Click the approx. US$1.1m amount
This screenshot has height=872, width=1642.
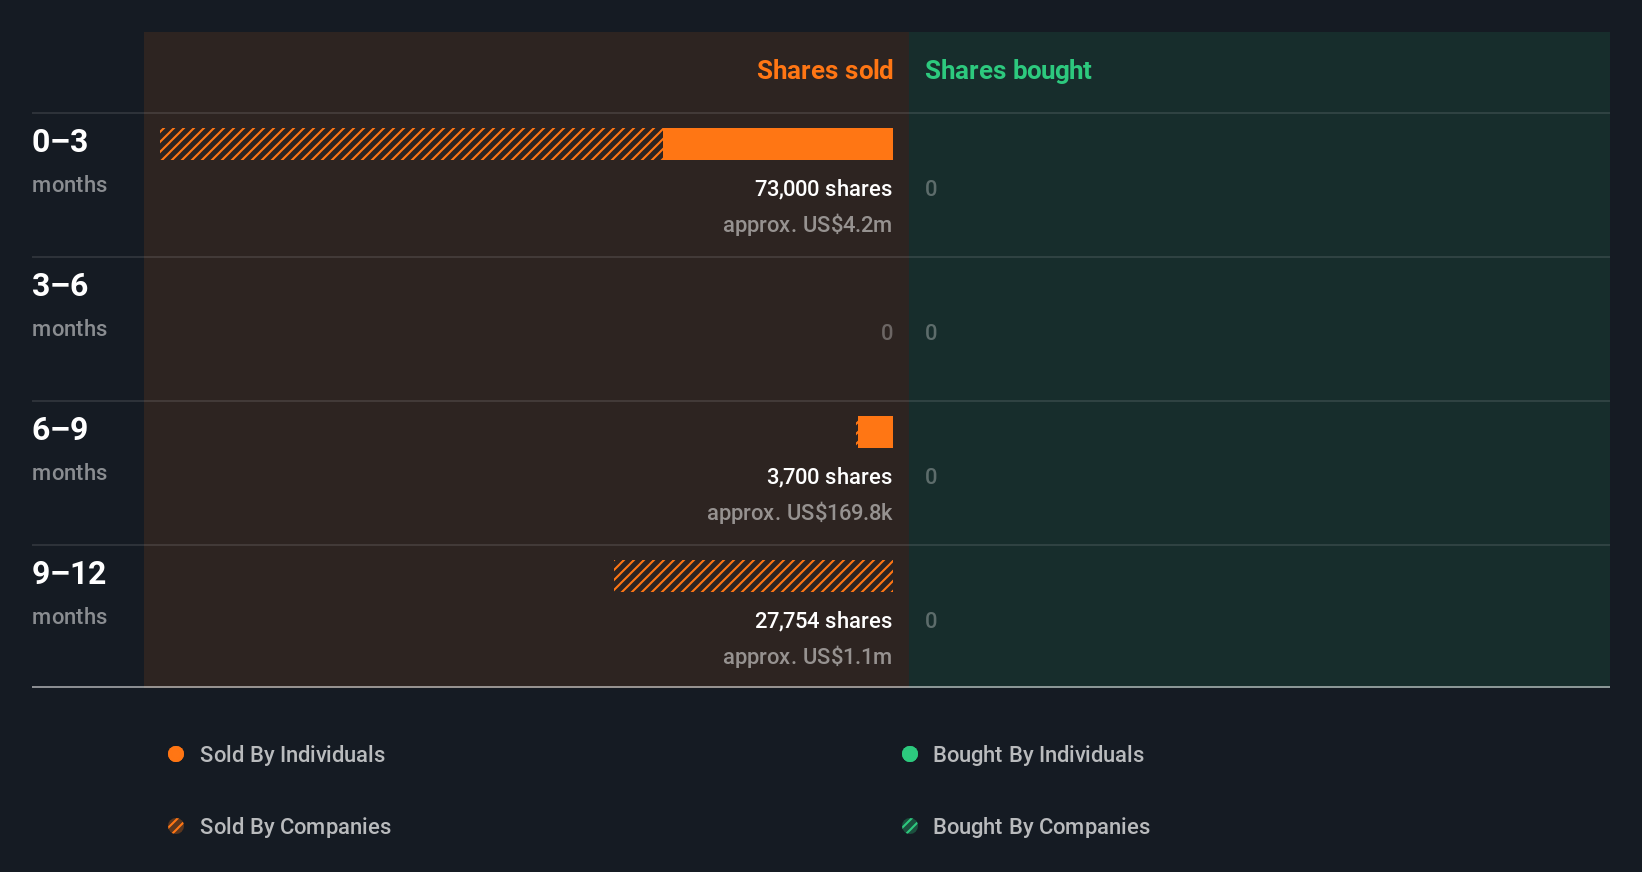807,657
